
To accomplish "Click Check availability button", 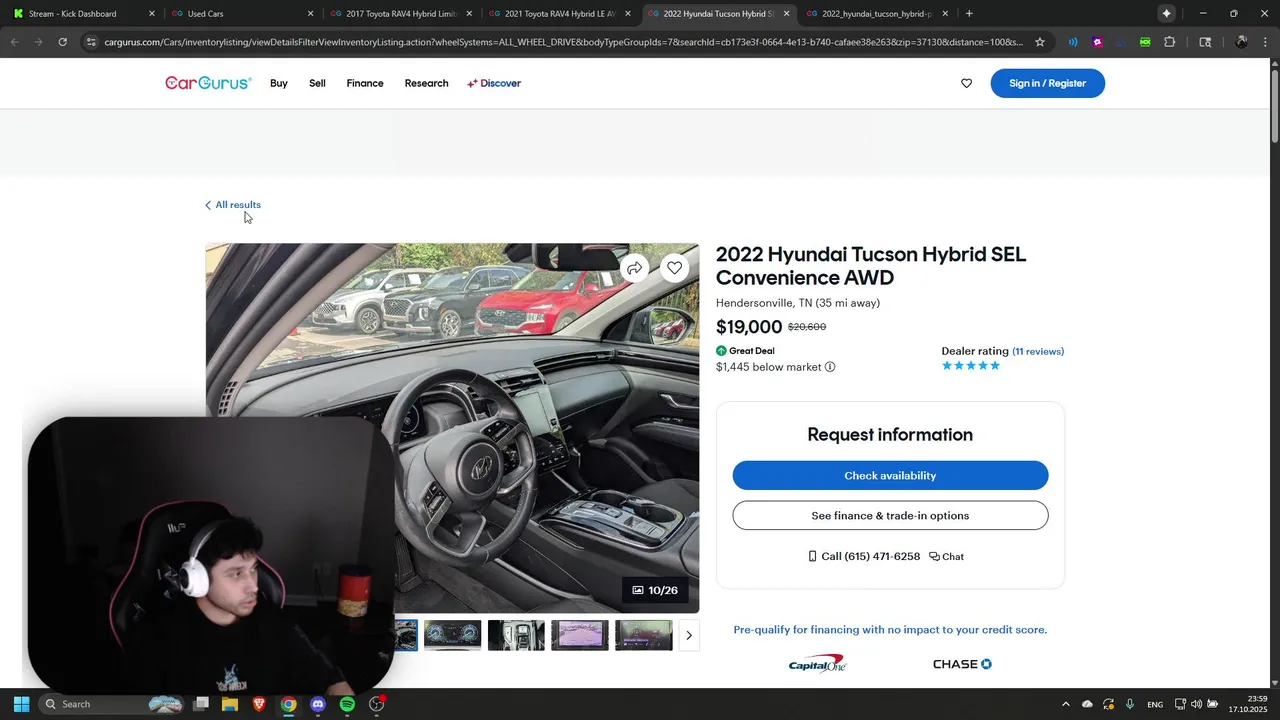I will tap(890, 476).
